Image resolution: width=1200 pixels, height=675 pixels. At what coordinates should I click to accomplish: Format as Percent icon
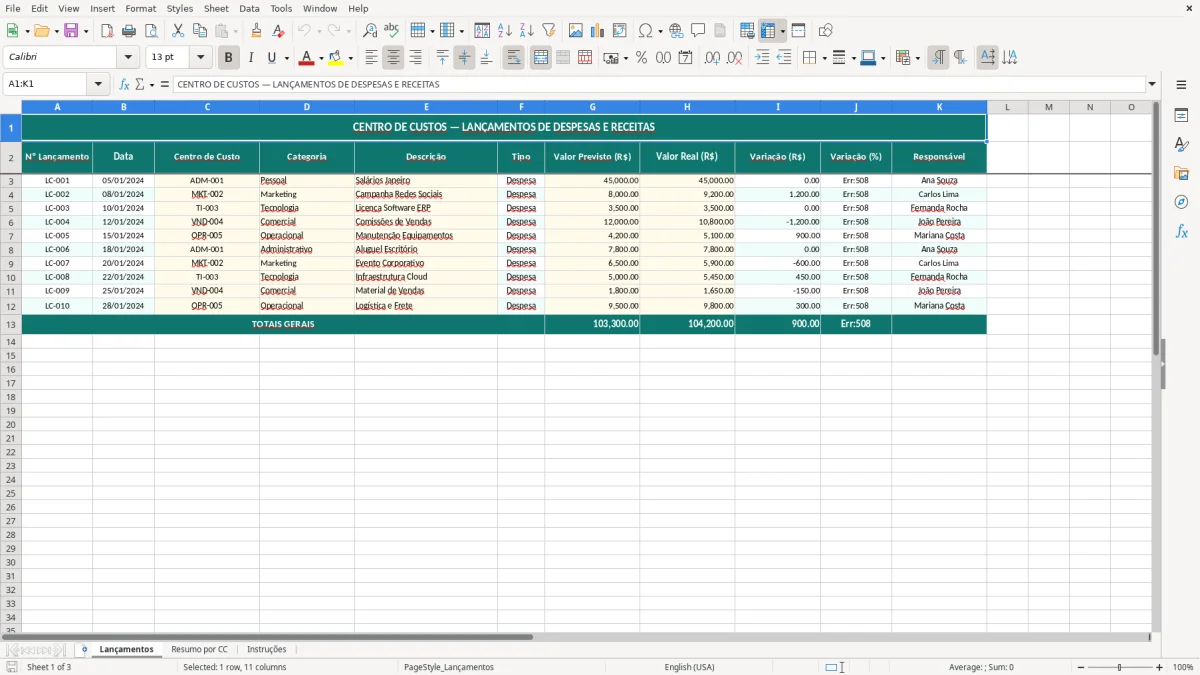[641, 58]
